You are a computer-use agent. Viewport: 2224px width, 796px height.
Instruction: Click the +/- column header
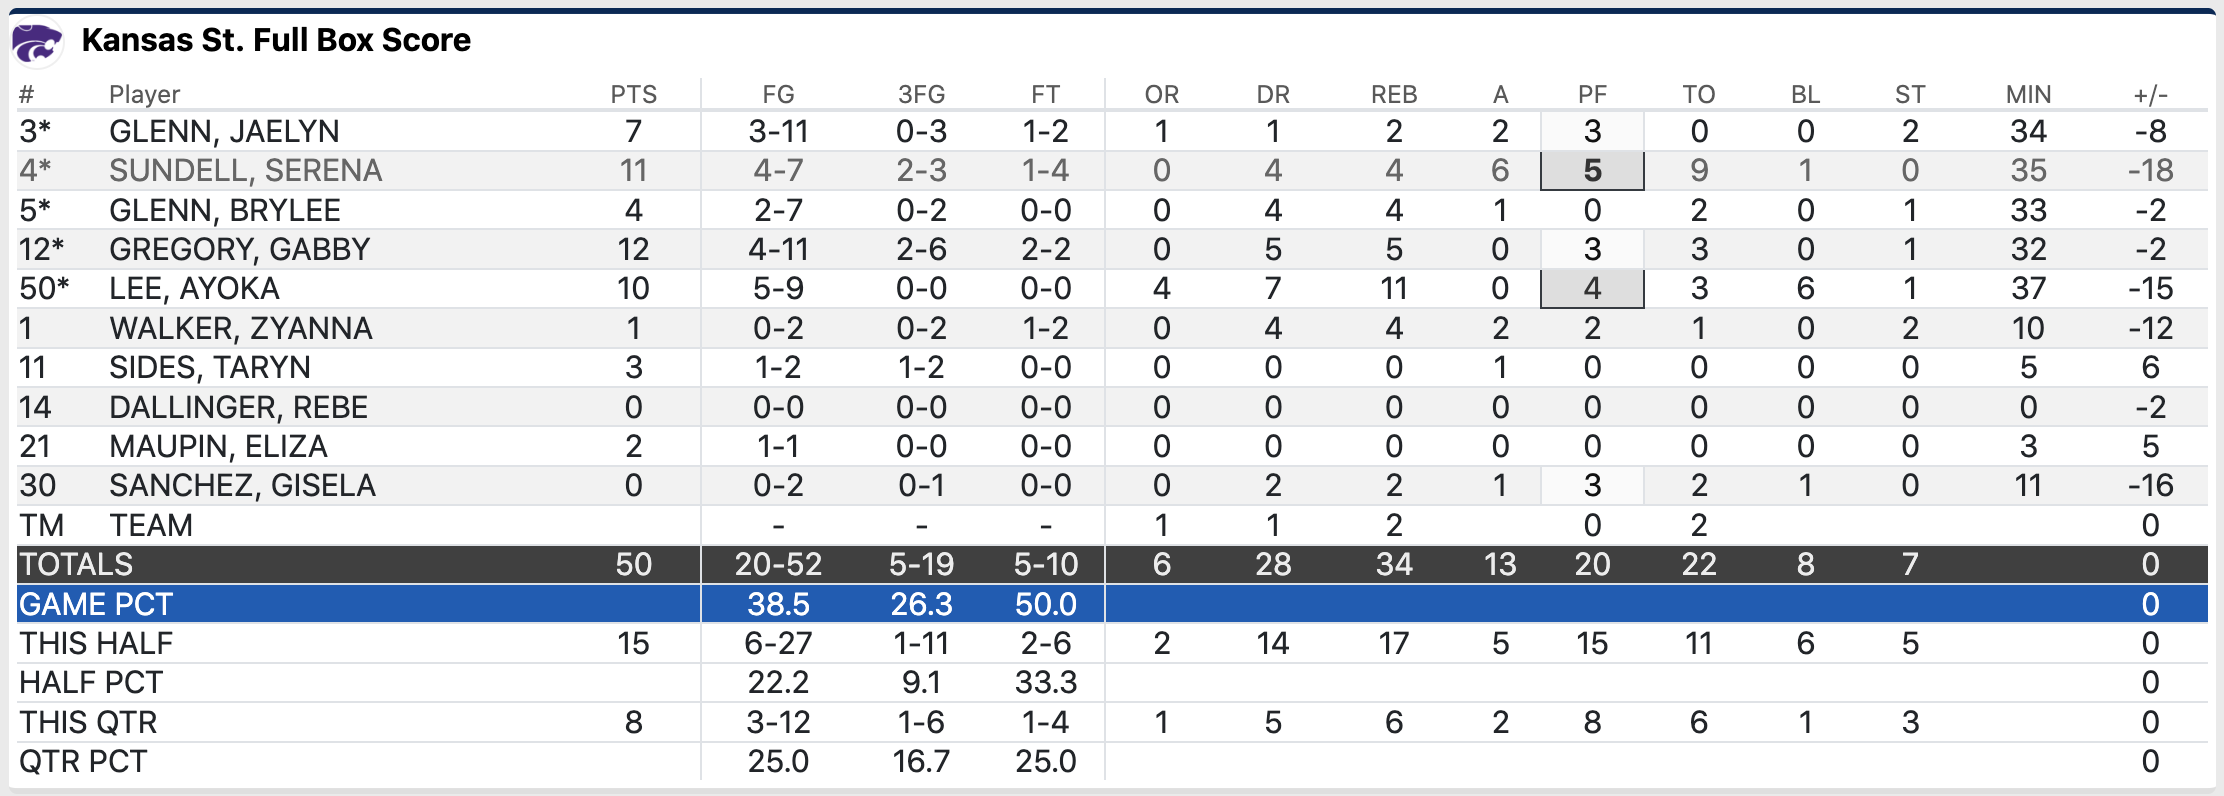coord(2150,94)
